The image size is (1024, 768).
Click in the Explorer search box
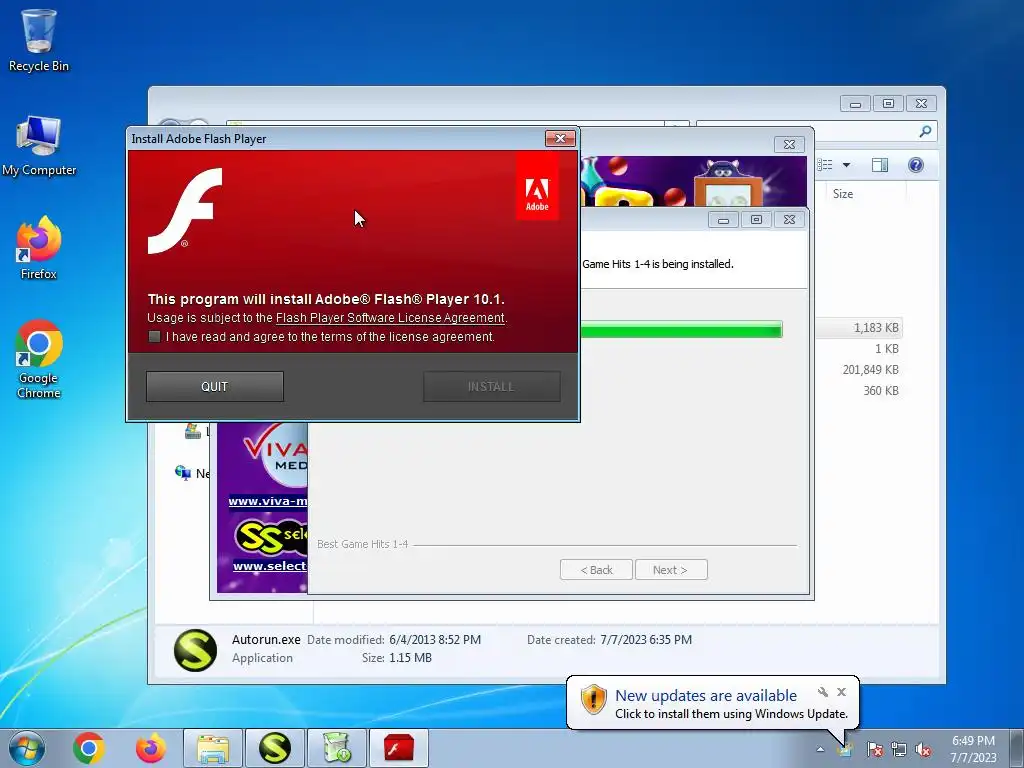[816, 131]
